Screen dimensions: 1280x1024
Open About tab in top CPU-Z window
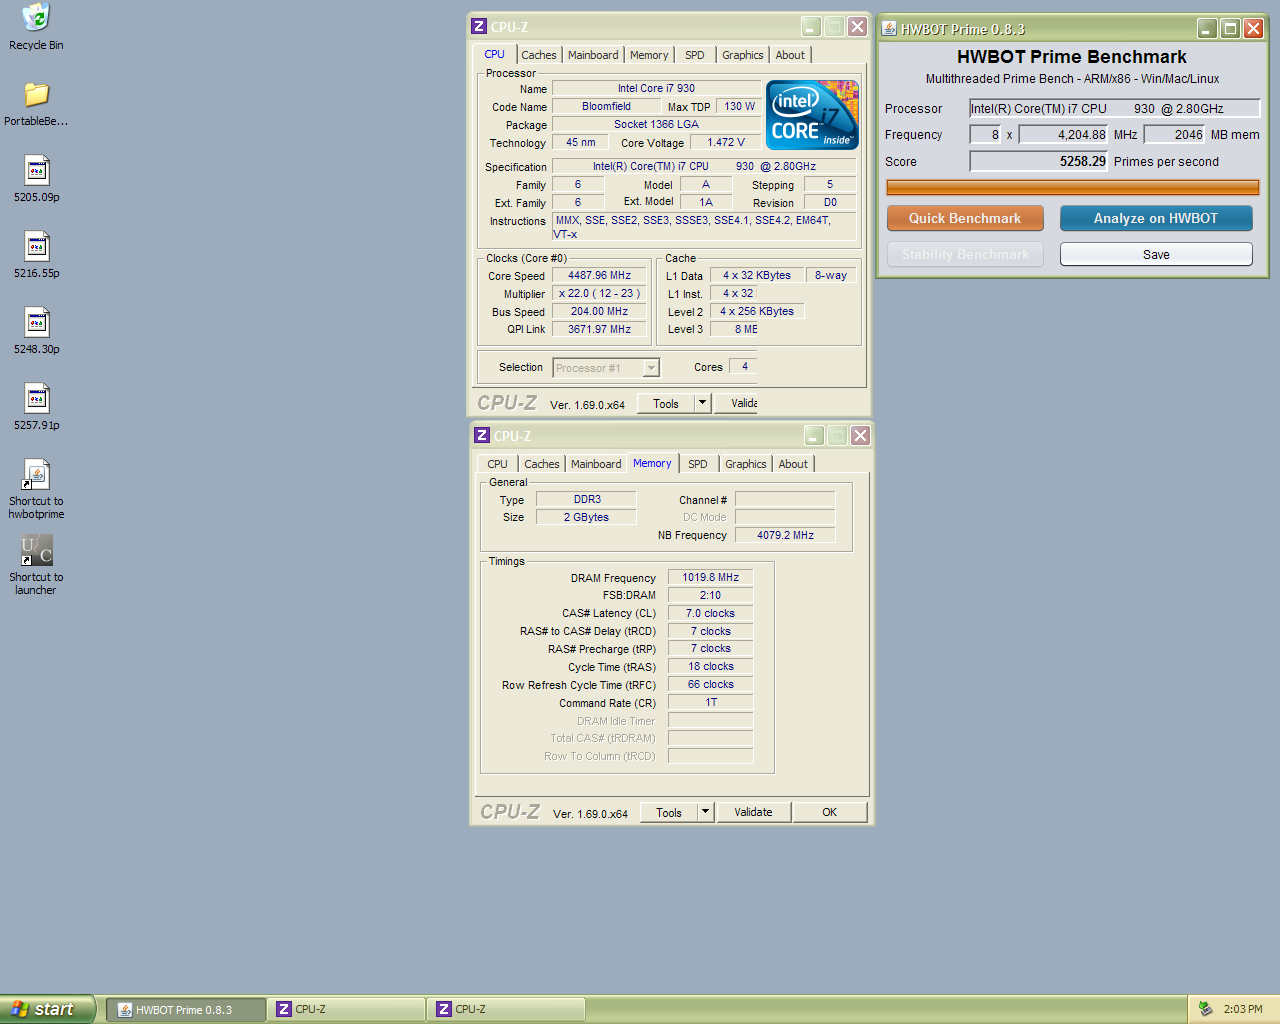[790, 55]
